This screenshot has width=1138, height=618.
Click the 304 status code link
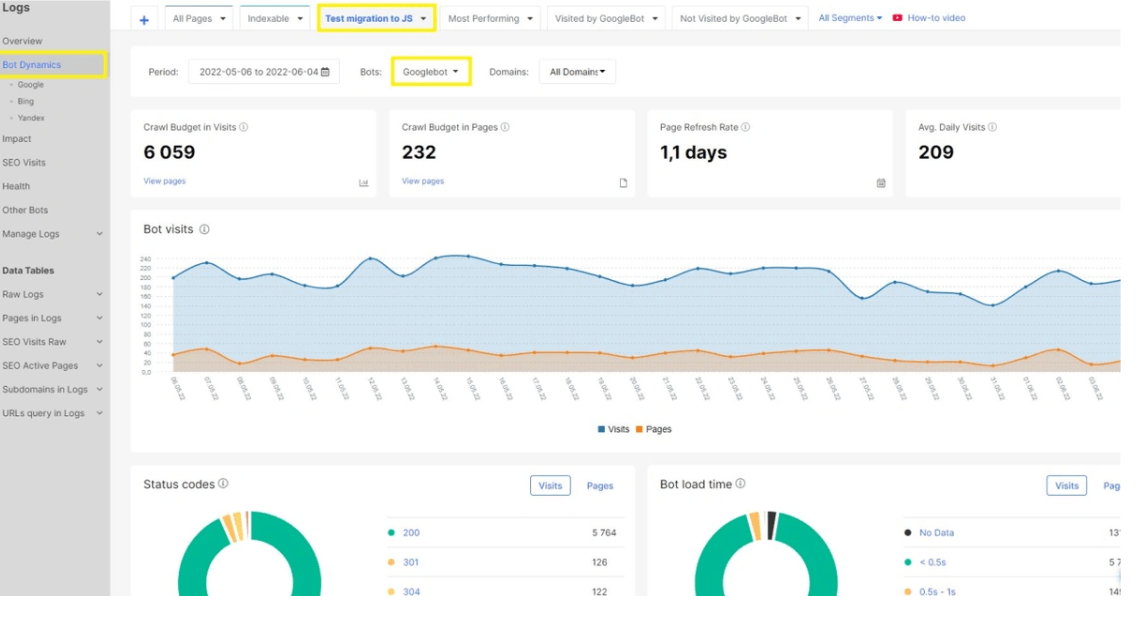point(412,592)
